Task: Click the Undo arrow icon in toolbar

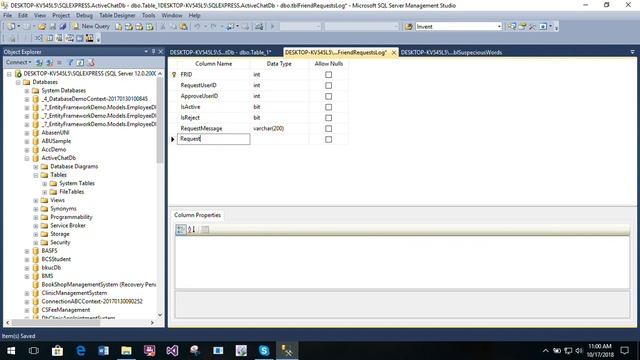Action: pos(197,27)
